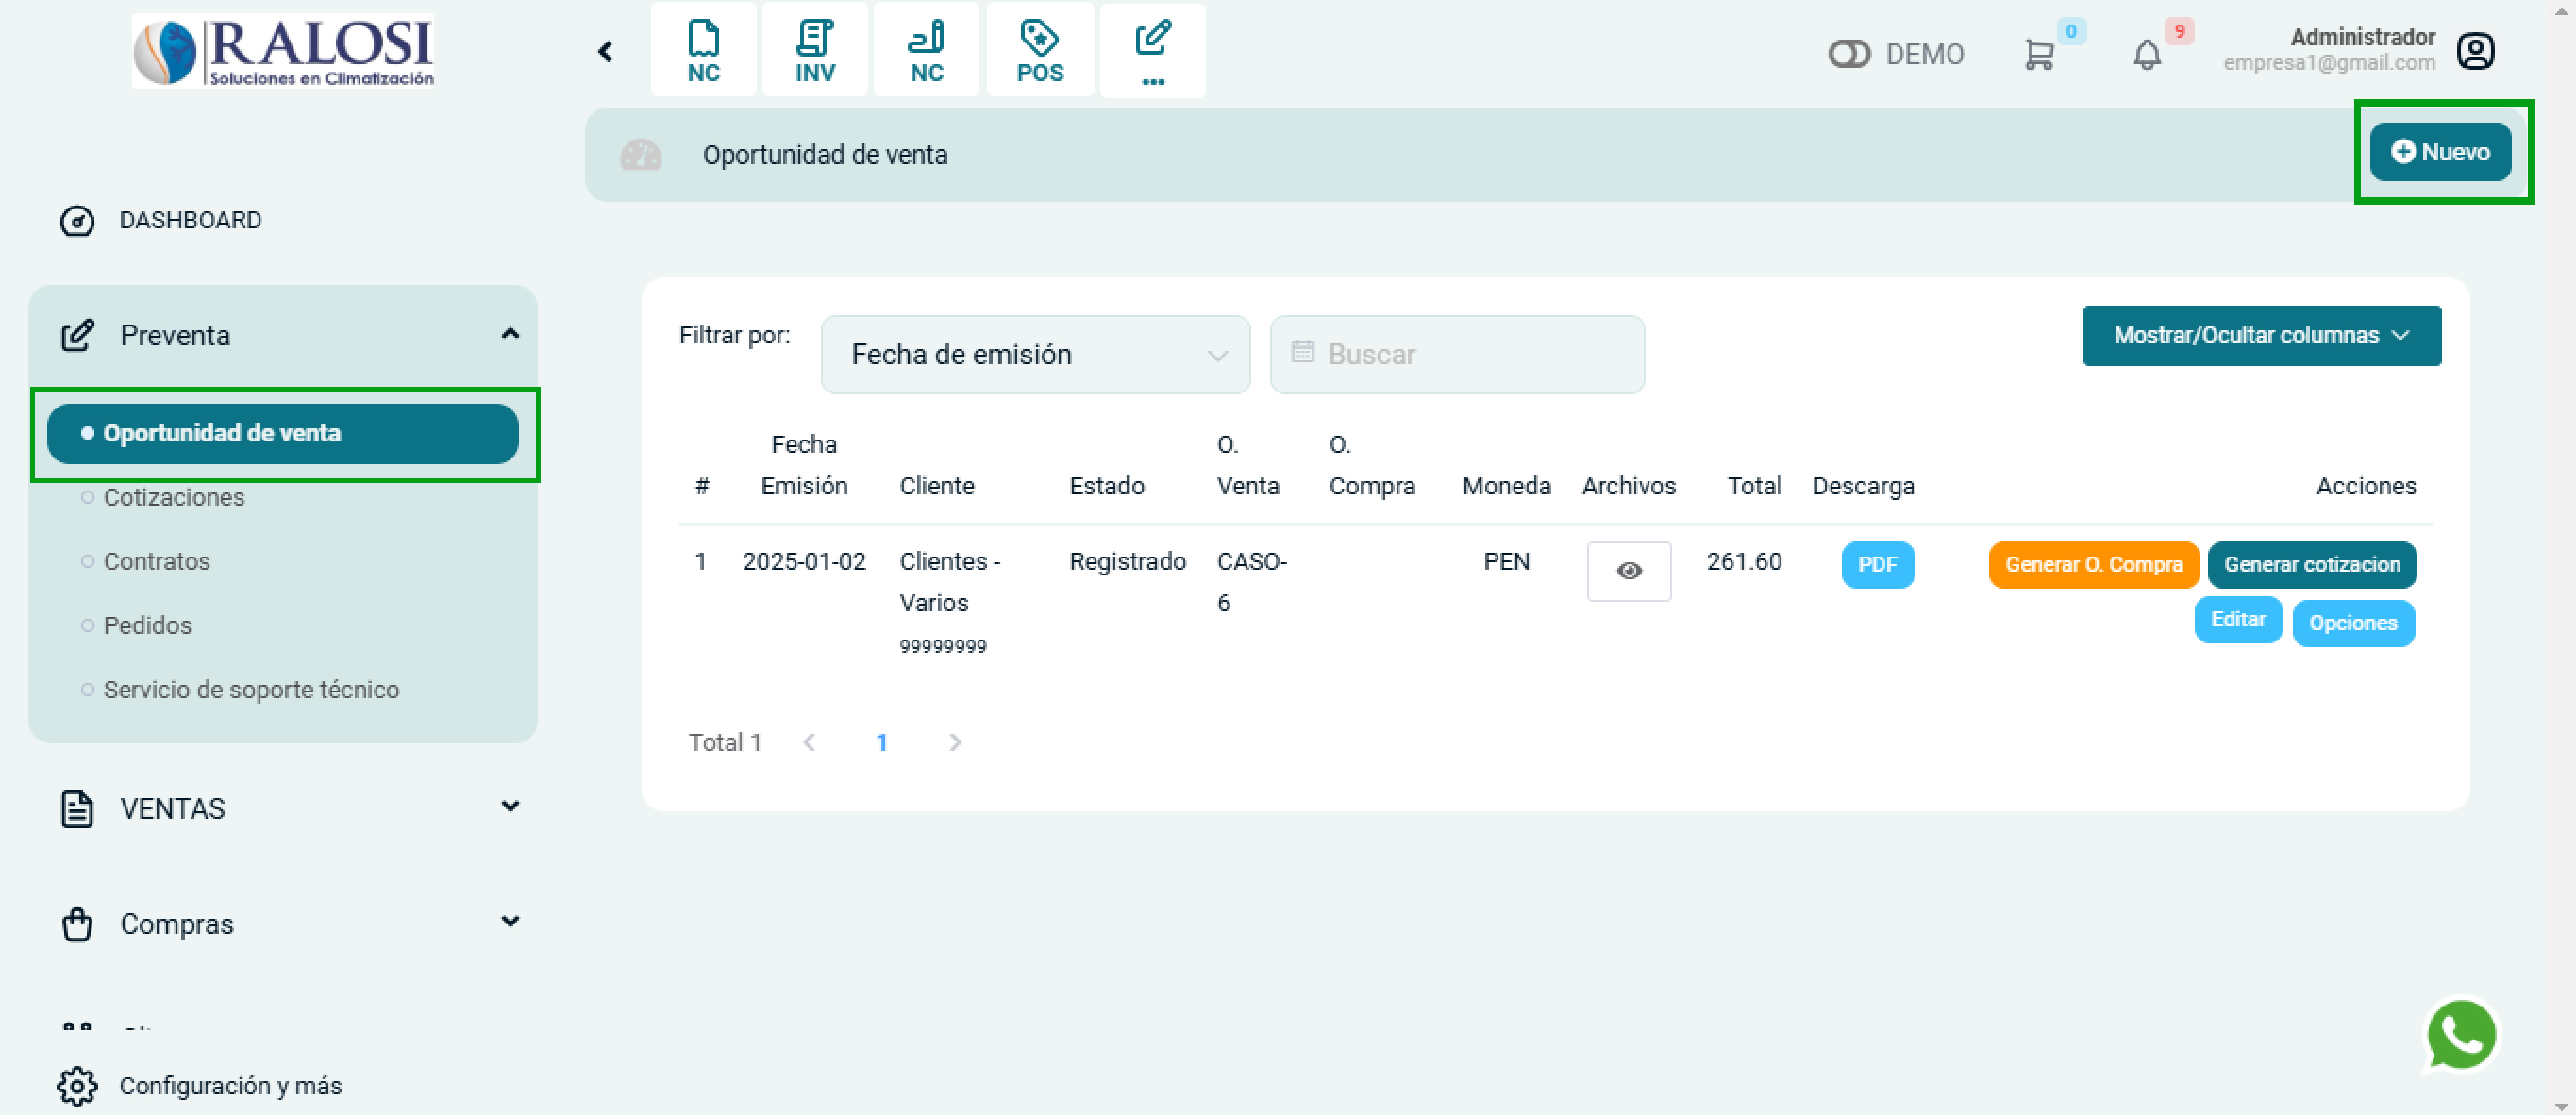Image resolution: width=2576 pixels, height=1115 pixels.
Task: Click the POS tag icon
Action: point(1039,51)
